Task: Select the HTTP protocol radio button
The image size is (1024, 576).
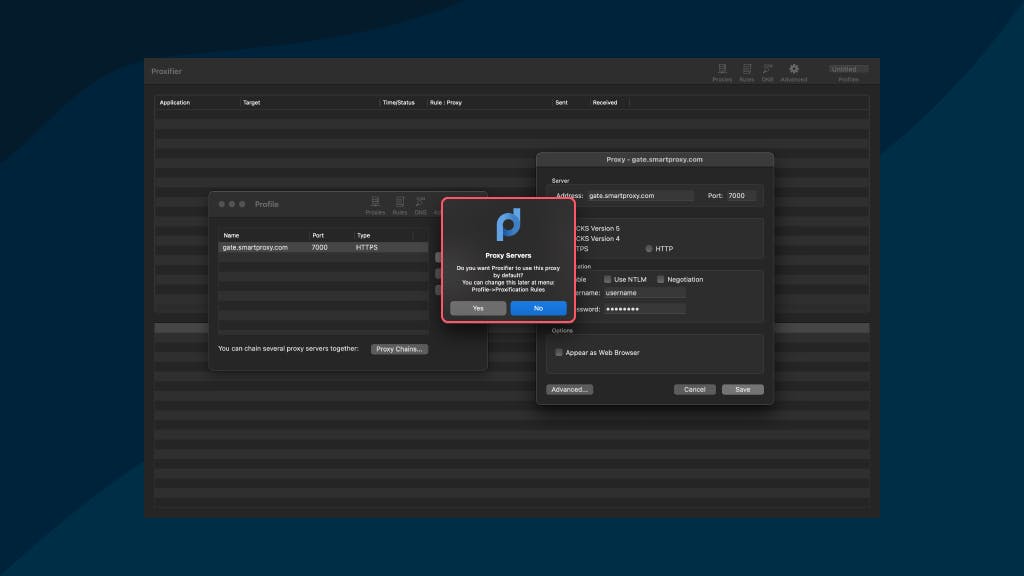Action: tap(648, 249)
